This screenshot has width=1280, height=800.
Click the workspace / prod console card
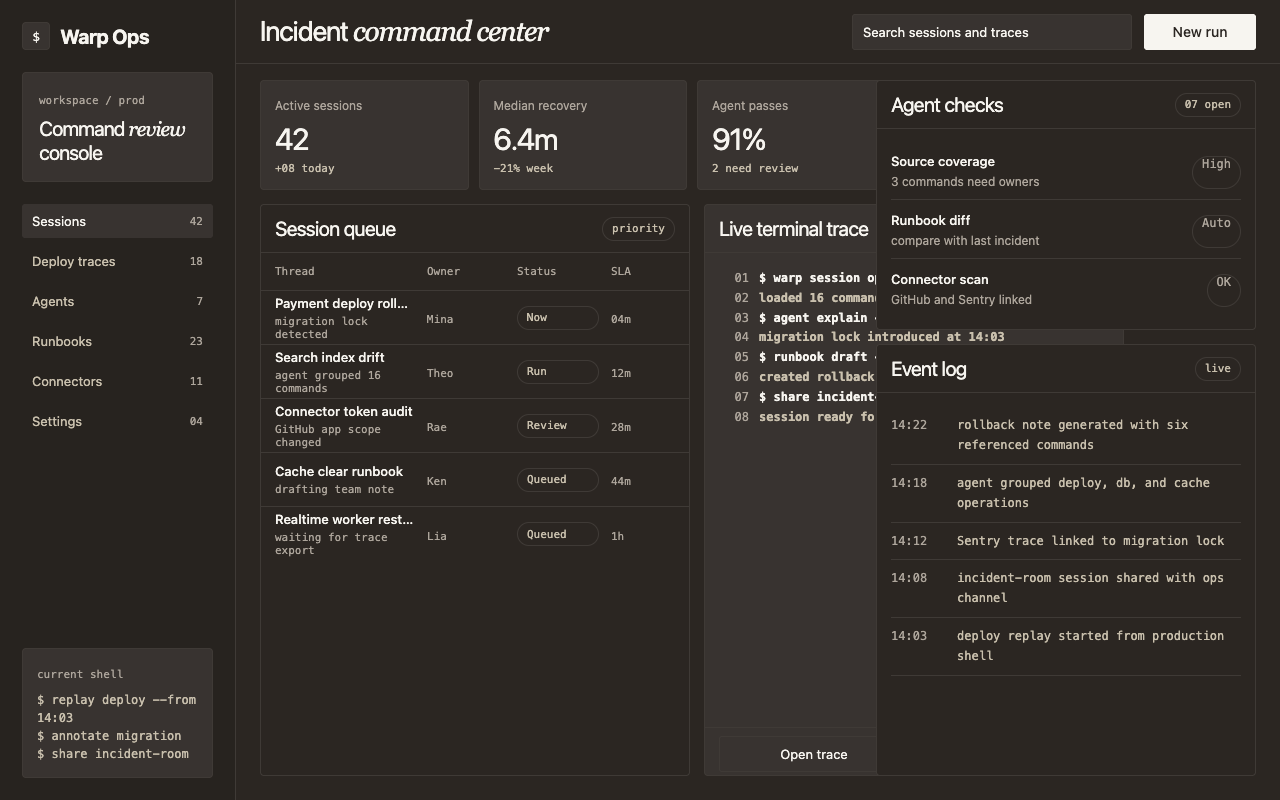117,127
